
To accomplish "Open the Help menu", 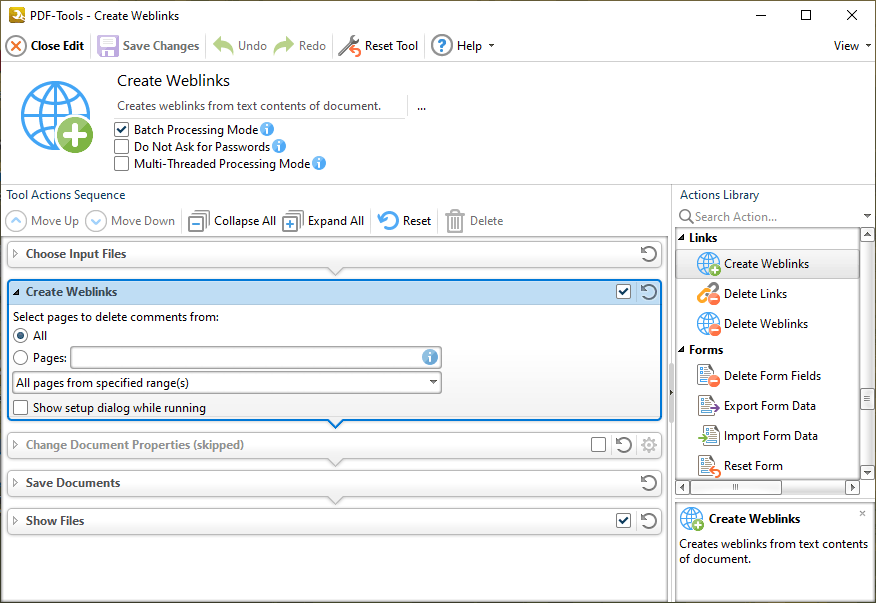I will click(462, 46).
